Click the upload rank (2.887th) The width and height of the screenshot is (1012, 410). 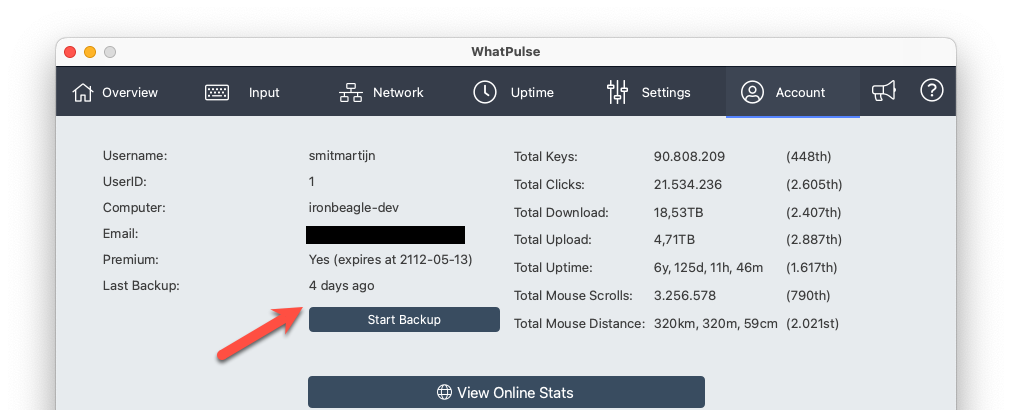pos(814,240)
